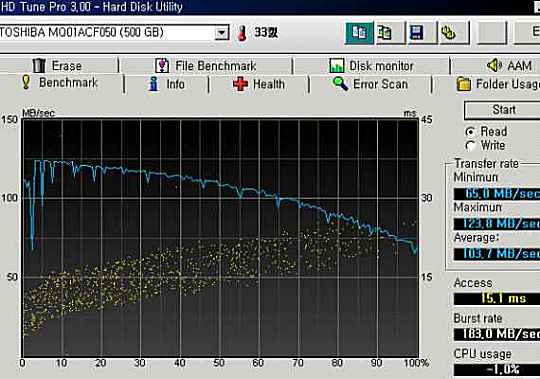Image resolution: width=540 pixels, height=379 pixels.
Task: Click the Disk monitor chart icon
Action: coord(336,65)
